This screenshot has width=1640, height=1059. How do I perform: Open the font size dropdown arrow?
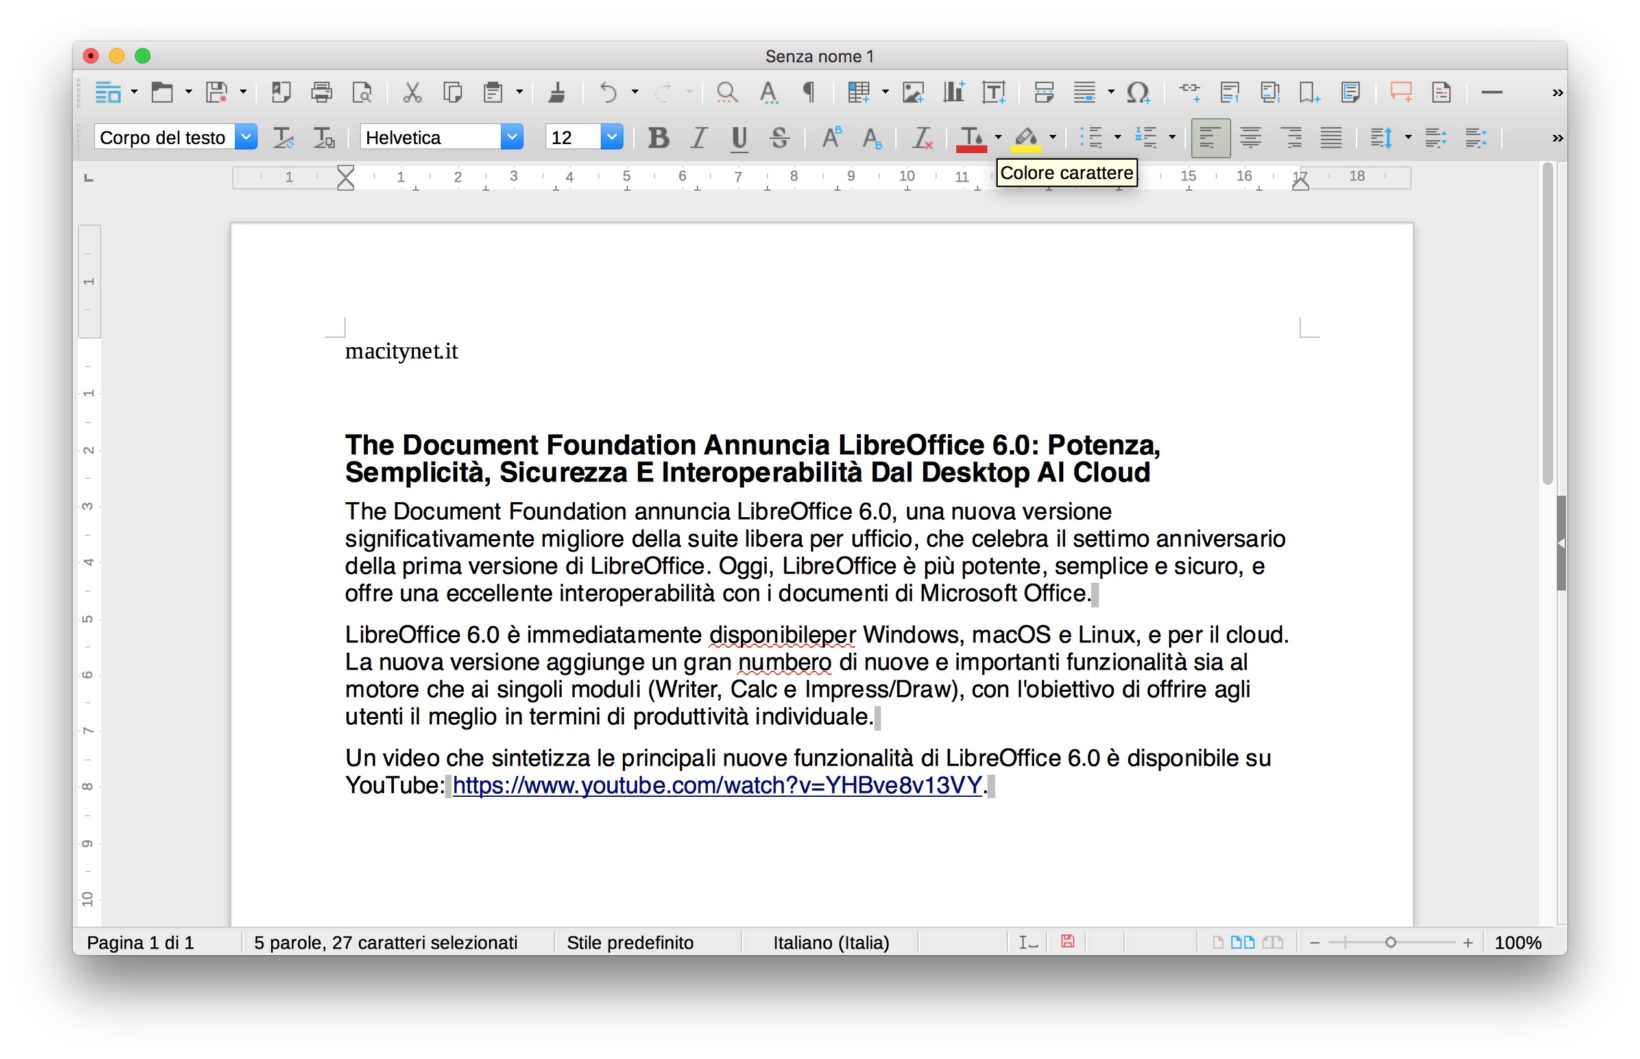click(612, 137)
